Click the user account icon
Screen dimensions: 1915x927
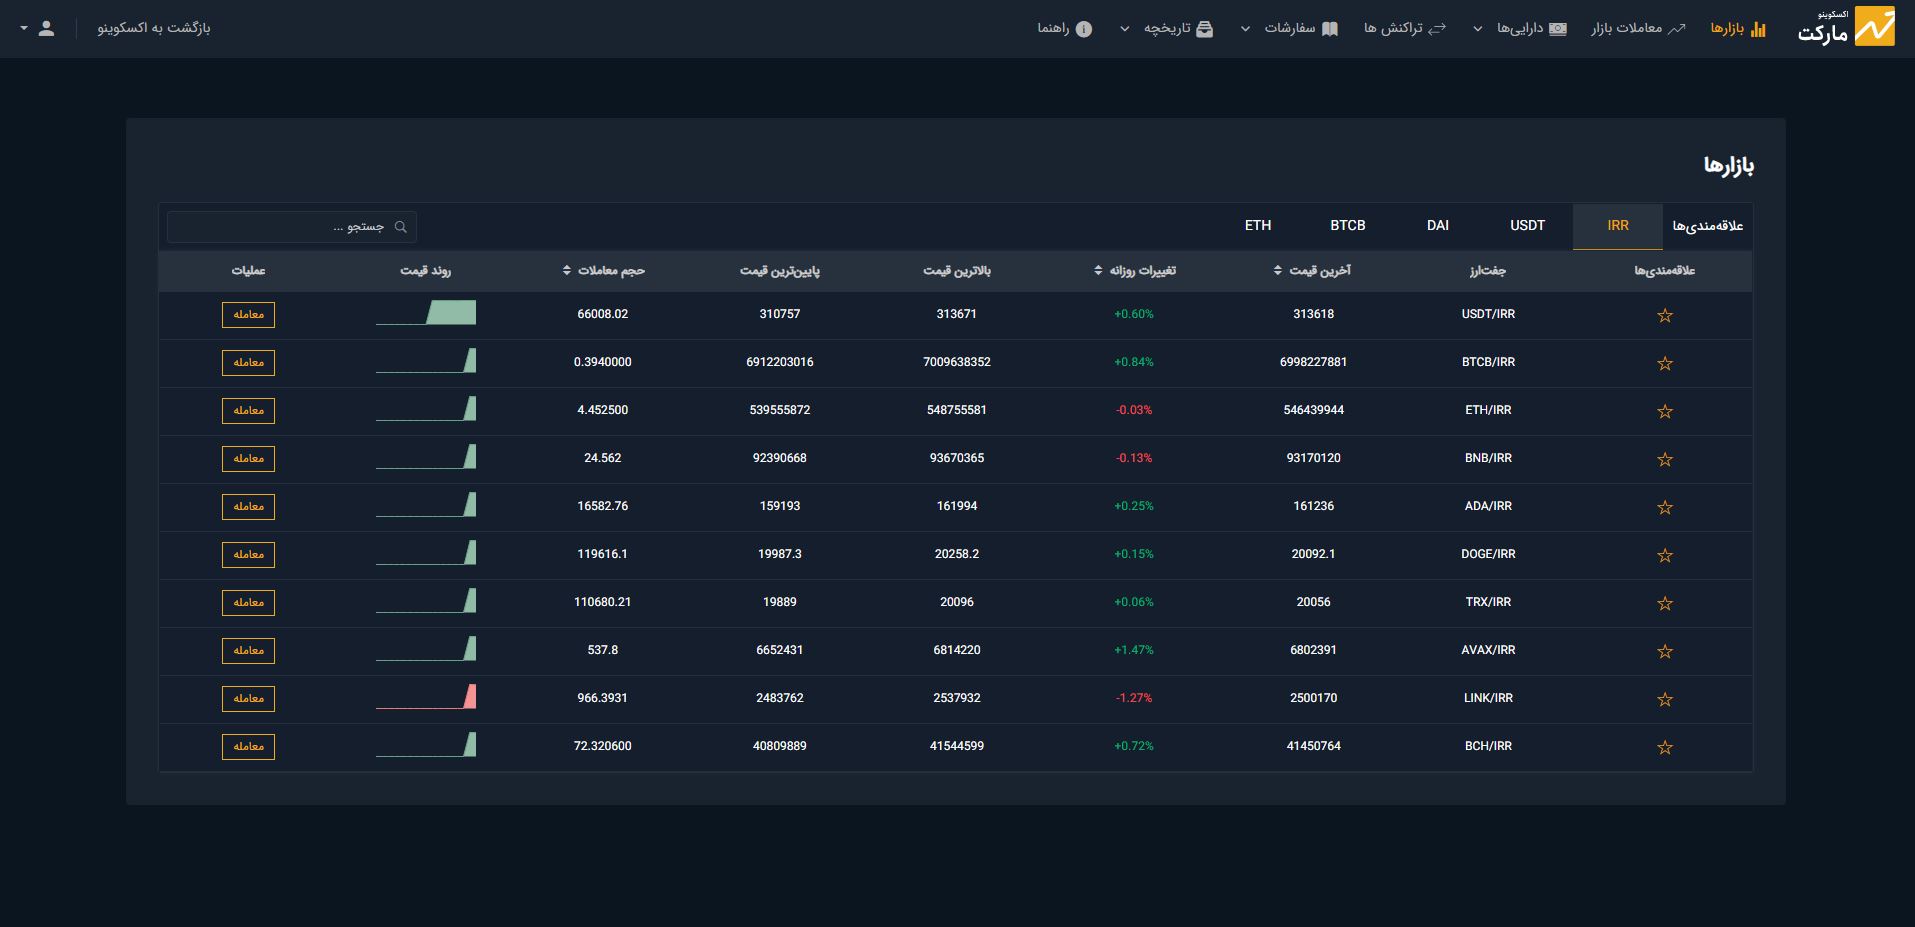[46, 28]
